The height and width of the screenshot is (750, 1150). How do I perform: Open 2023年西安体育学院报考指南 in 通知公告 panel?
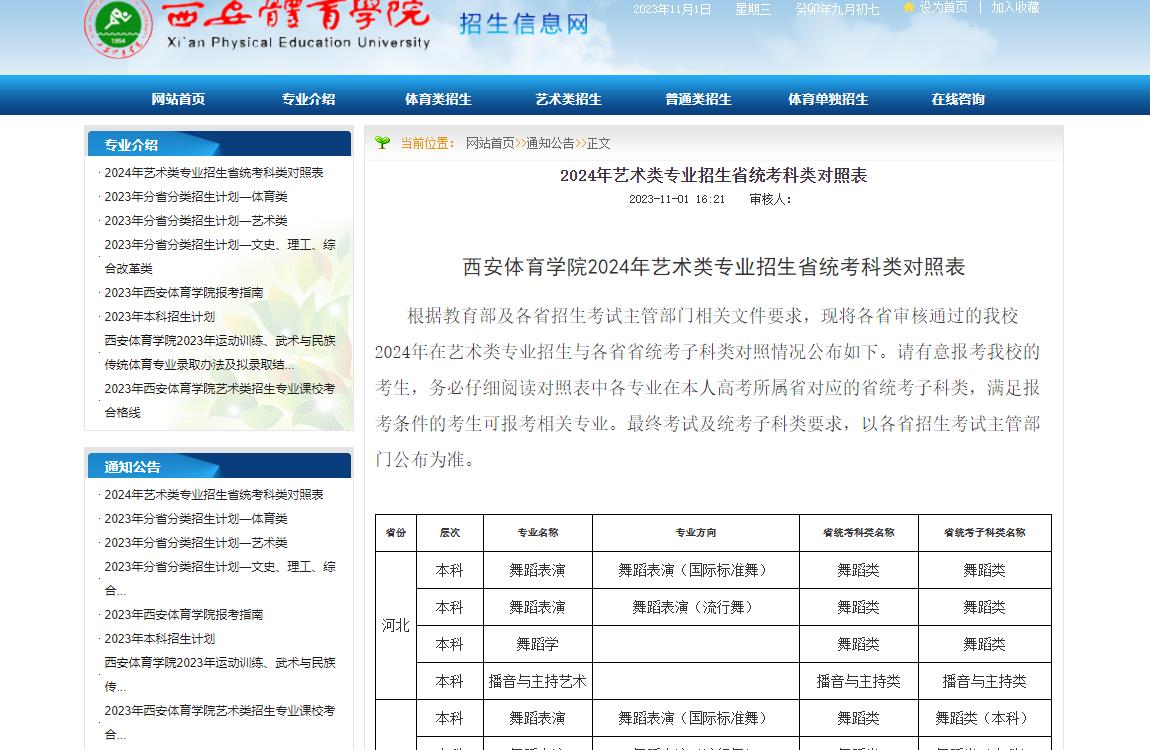[183, 615]
